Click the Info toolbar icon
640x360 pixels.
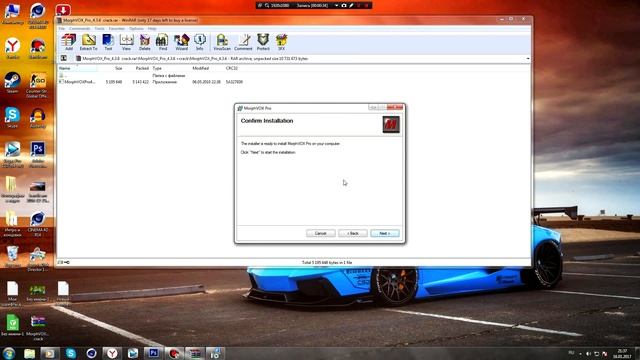(x=200, y=42)
